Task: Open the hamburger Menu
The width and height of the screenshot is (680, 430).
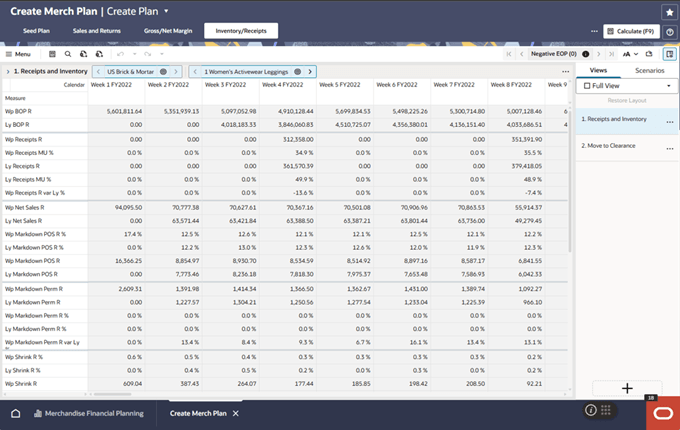Action: pos(18,54)
